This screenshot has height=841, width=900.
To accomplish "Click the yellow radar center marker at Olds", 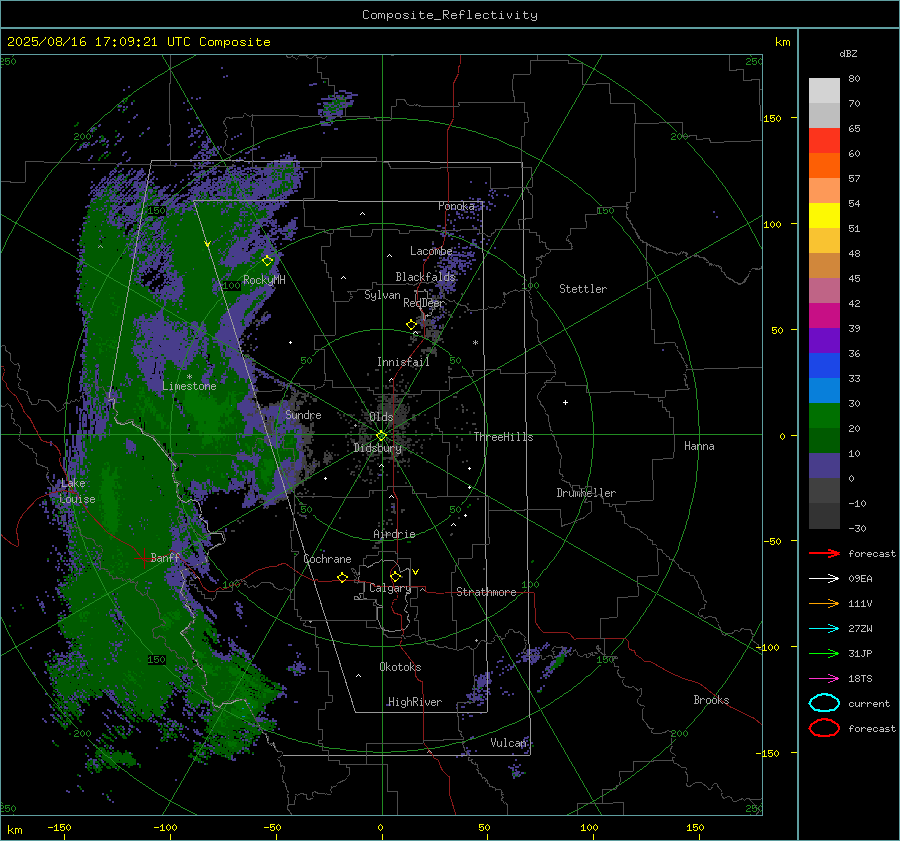I will pyautogui.click(x=381, y=436).
